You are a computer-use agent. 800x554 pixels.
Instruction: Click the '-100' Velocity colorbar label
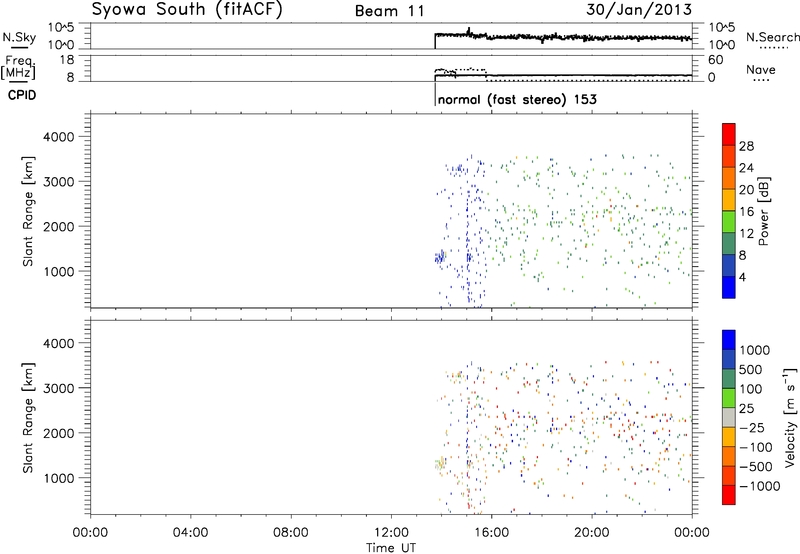[756, 447]
